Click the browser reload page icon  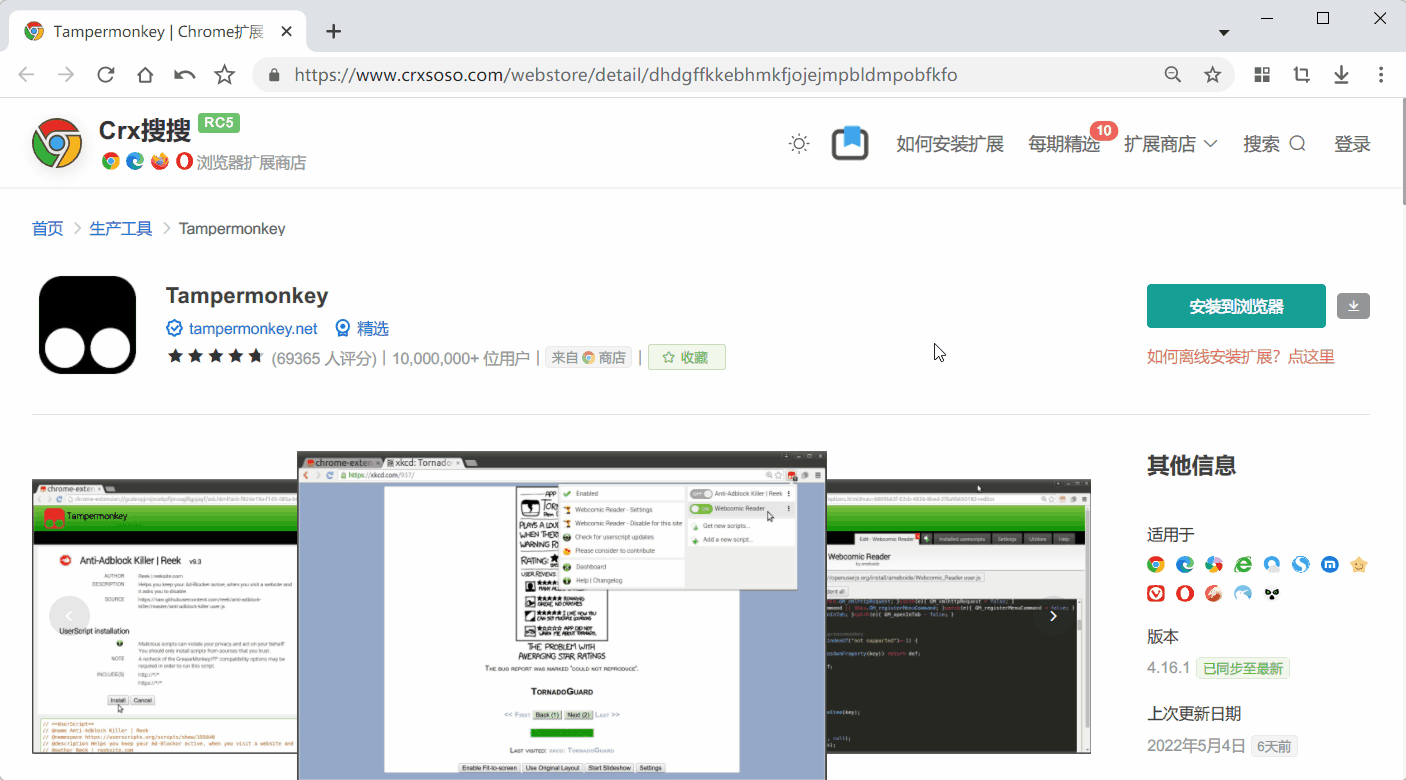pyautogui.click(x=105, y=75)
